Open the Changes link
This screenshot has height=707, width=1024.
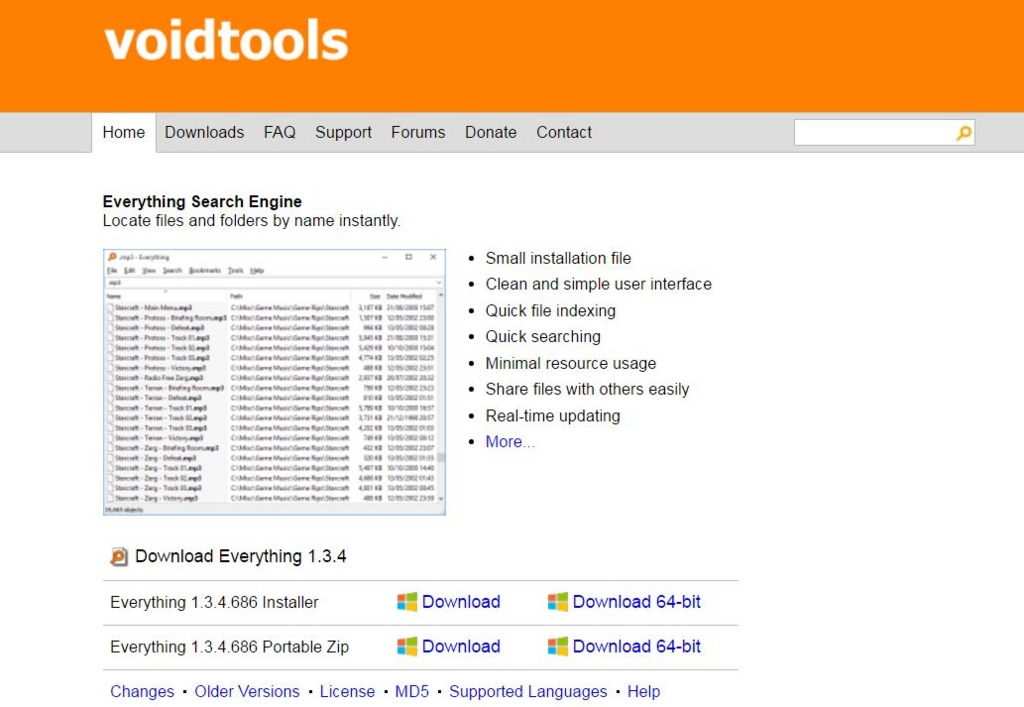(x=142, y=691)
